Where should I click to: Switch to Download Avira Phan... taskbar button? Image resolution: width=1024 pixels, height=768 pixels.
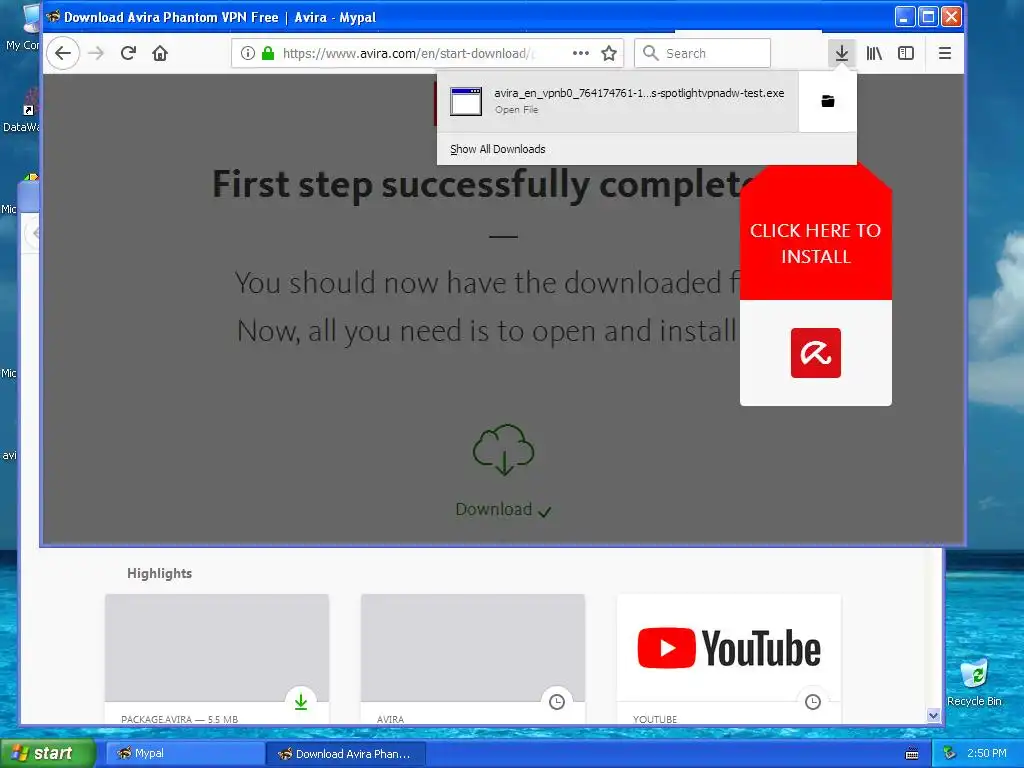(x=346, y=754)
